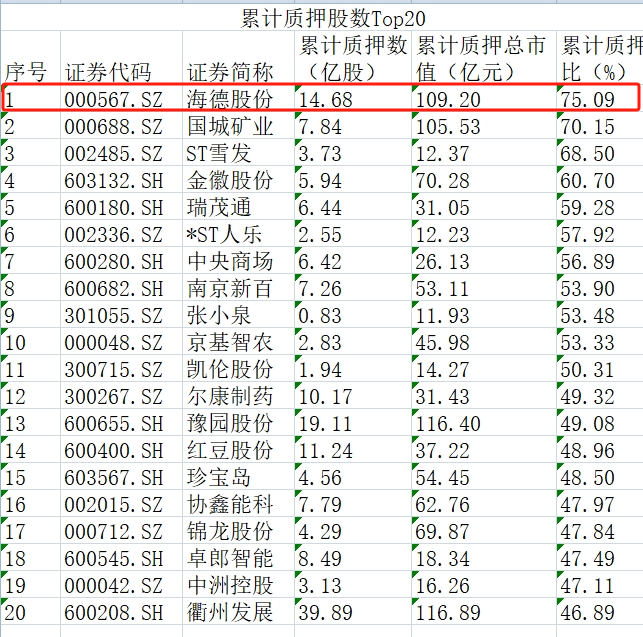Select the cell with value 70.15
Screen dimensions: 643x637
pyautogui.click(x=600, y=125)
